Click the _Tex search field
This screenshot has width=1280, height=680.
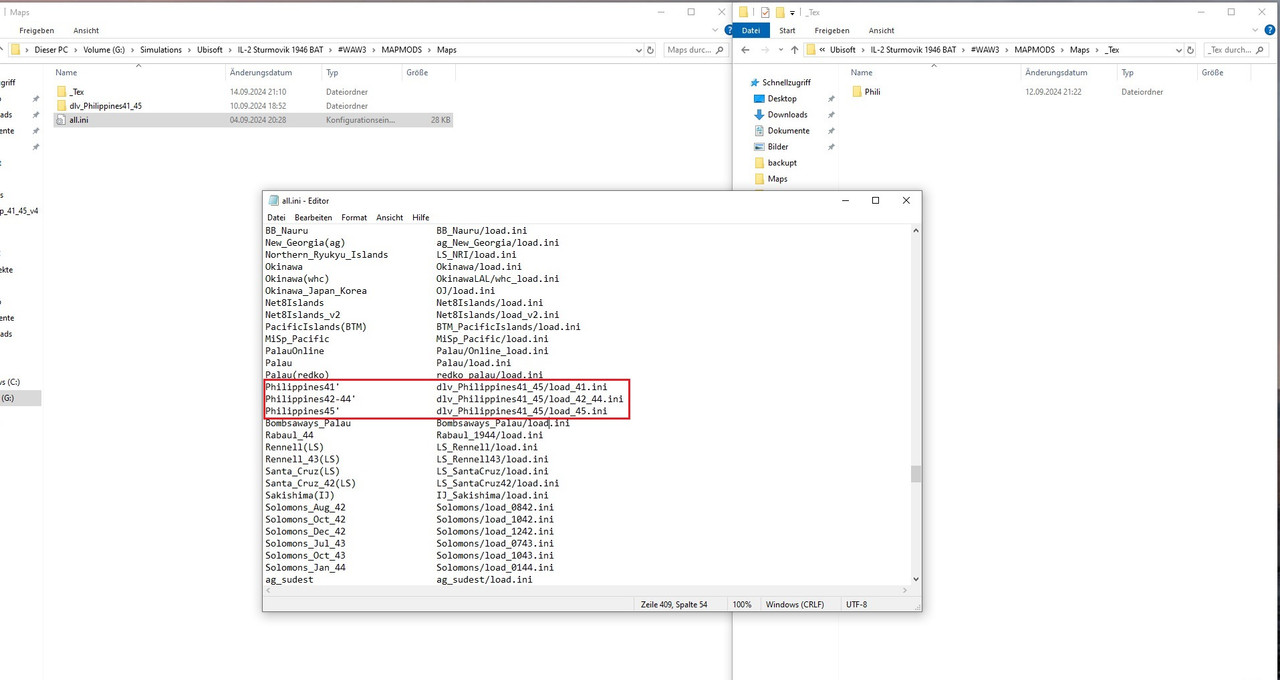1235,49
